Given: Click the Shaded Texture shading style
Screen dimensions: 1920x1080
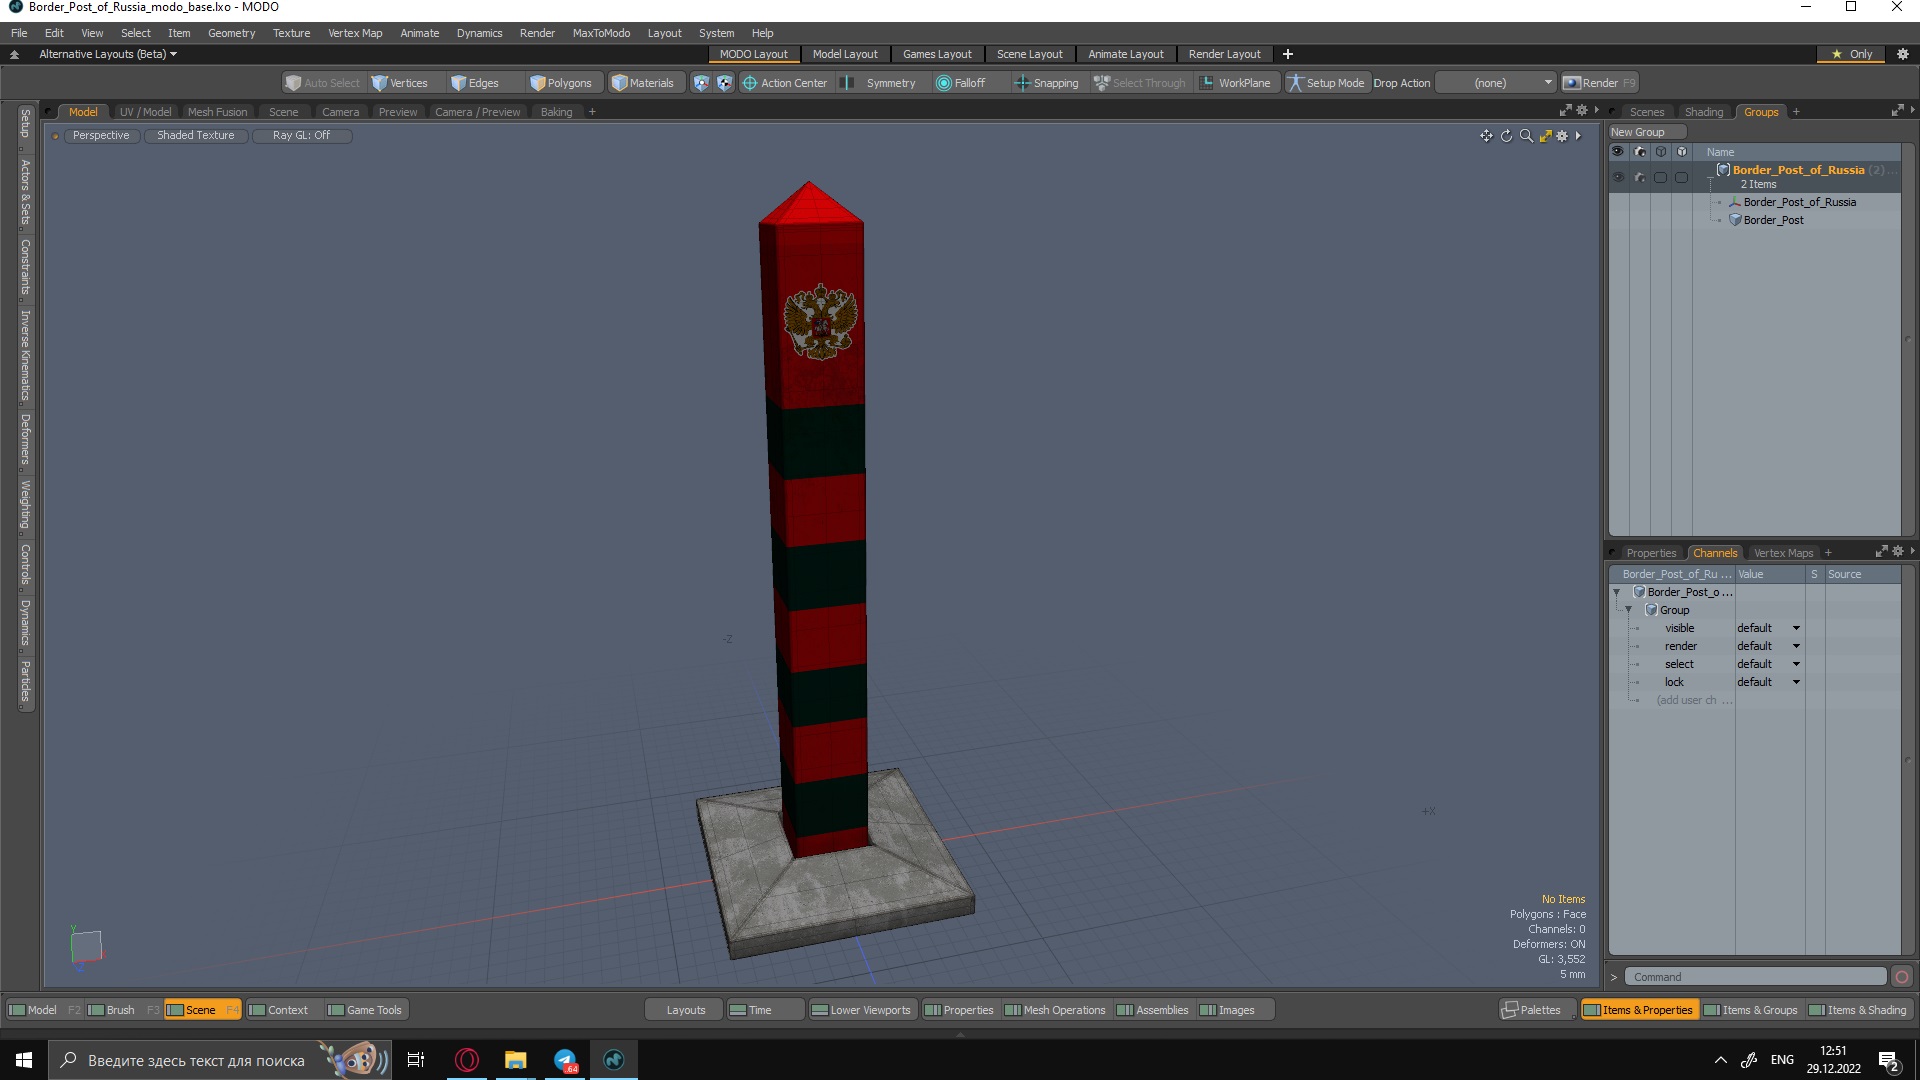Looking at the screenshot, I should tap(195, 136).
